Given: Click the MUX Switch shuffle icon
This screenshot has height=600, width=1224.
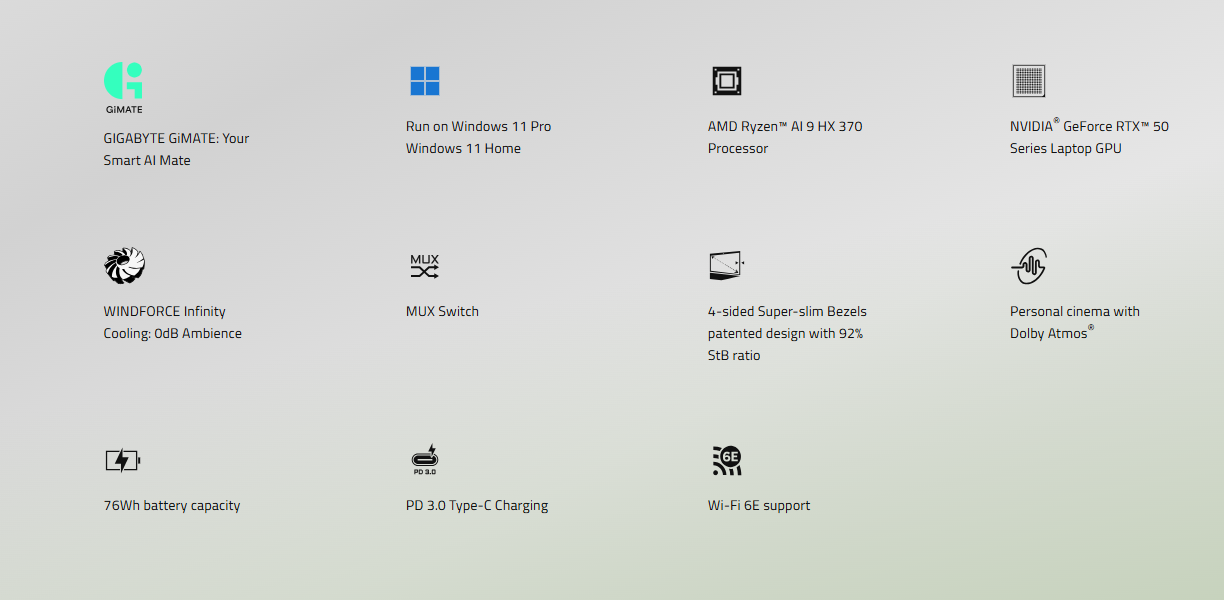Looking at the screenshot, I should (x=424, y=266).
